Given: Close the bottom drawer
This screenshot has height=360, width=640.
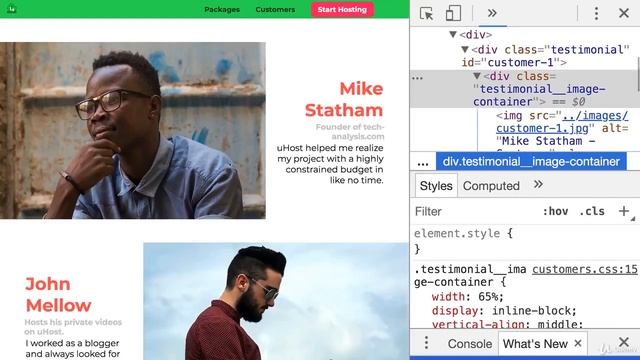Looking at the screenshot, I should pyautogui.click(x=624, y=342).
